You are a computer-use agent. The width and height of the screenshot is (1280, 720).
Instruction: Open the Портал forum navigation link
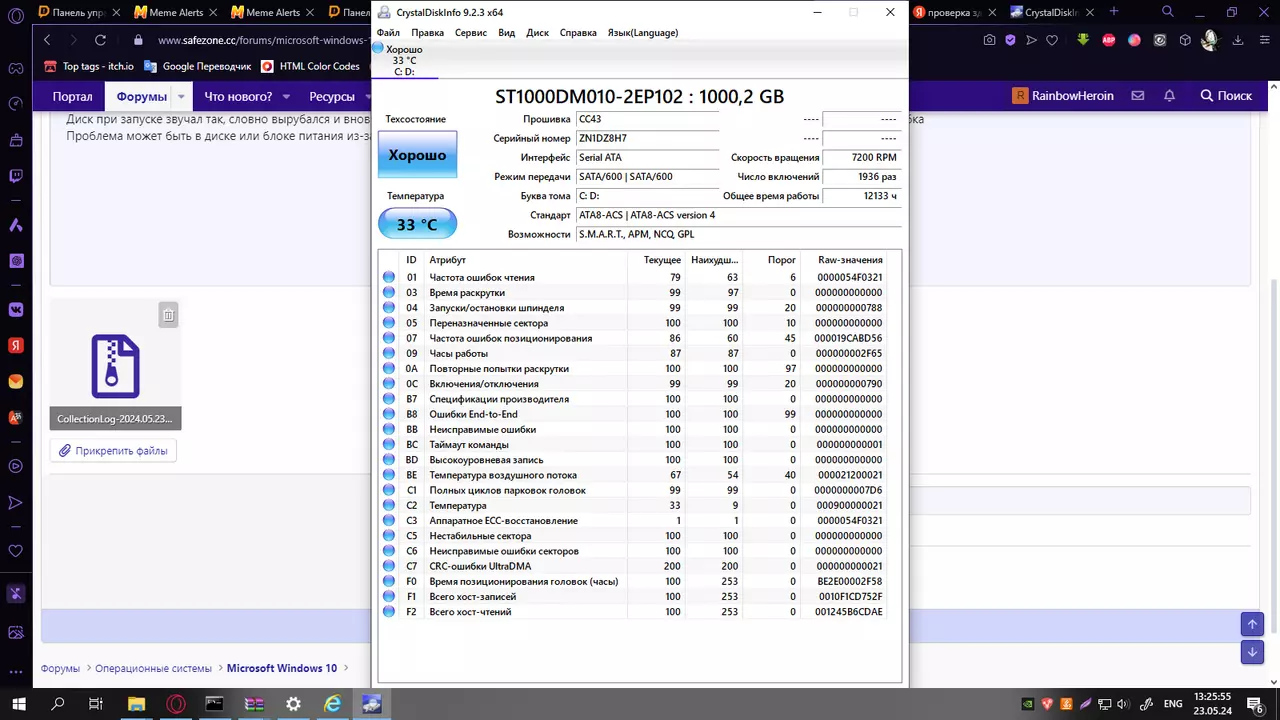[72, 96]
